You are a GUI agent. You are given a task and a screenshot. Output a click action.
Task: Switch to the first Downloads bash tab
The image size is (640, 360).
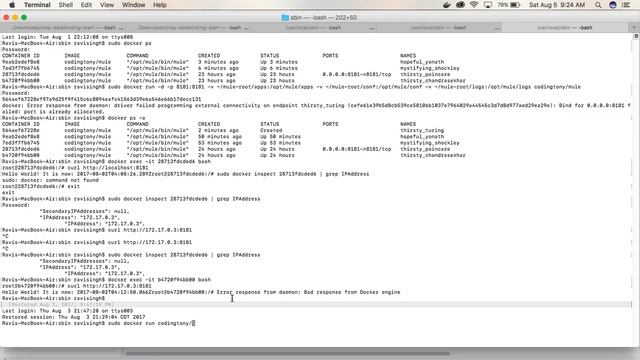click(63, 27)
